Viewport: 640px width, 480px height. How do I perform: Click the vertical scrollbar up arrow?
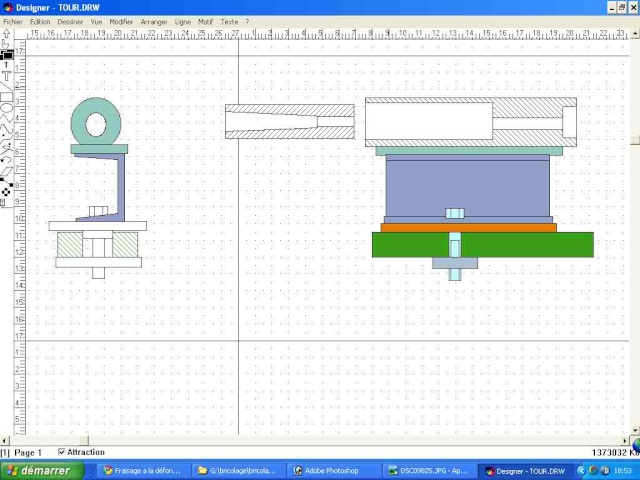click(635, 34)
